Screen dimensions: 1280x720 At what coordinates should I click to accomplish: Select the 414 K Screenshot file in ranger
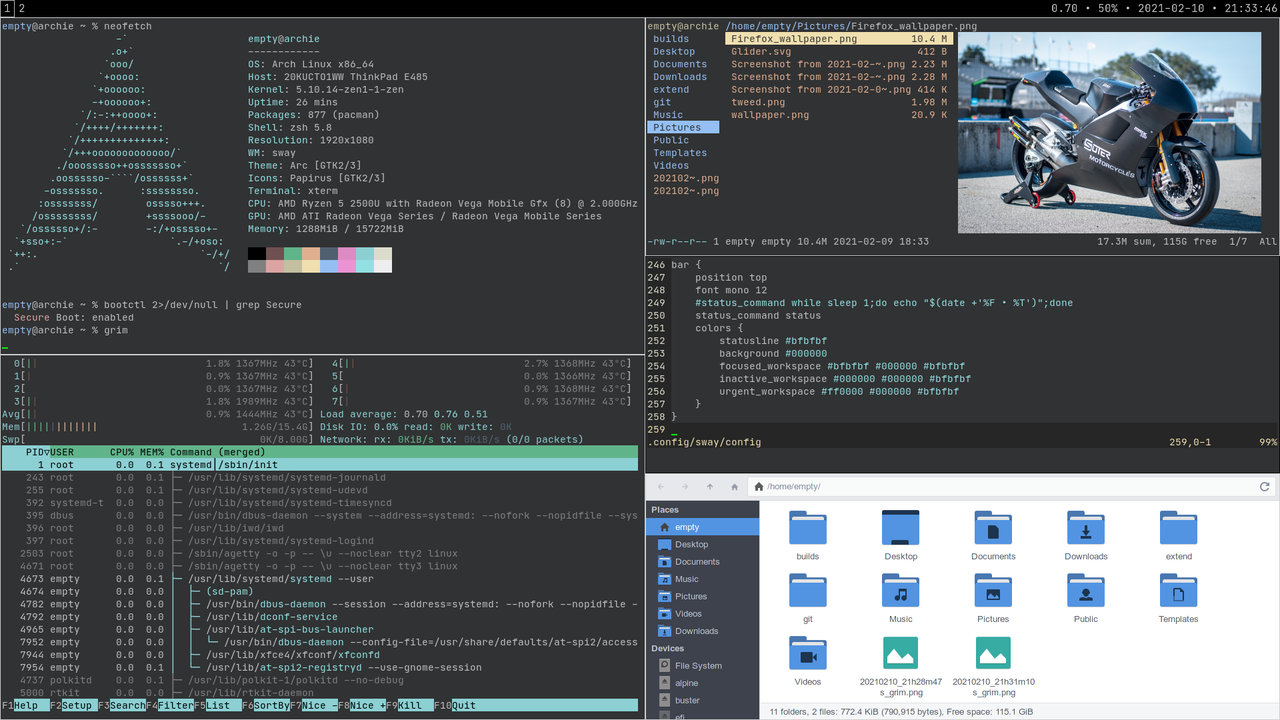pyautogui.click(x=838, y=90)
